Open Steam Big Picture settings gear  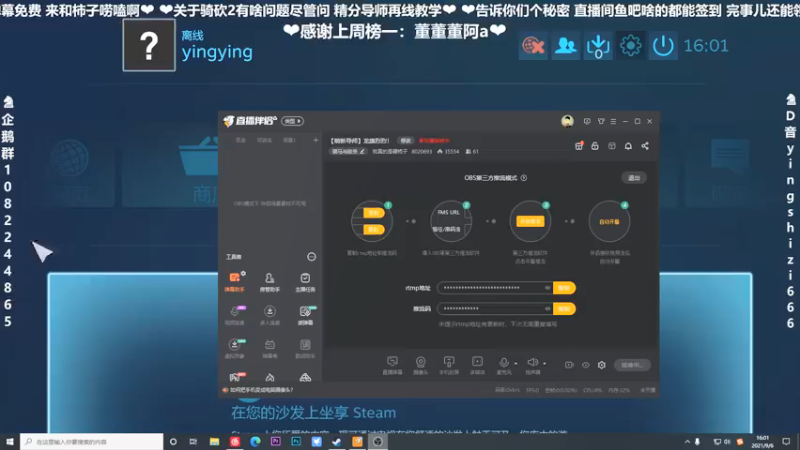click(631, 46)
